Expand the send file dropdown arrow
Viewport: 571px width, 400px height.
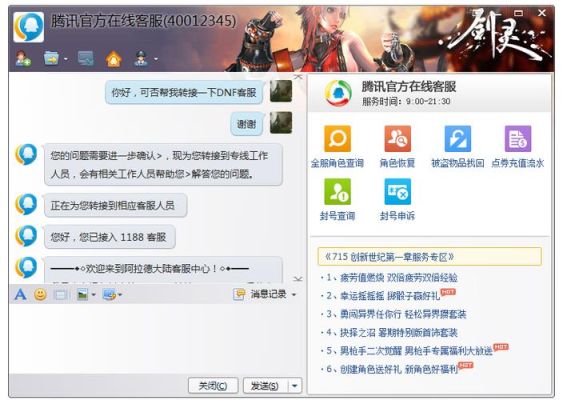(65, 59)
